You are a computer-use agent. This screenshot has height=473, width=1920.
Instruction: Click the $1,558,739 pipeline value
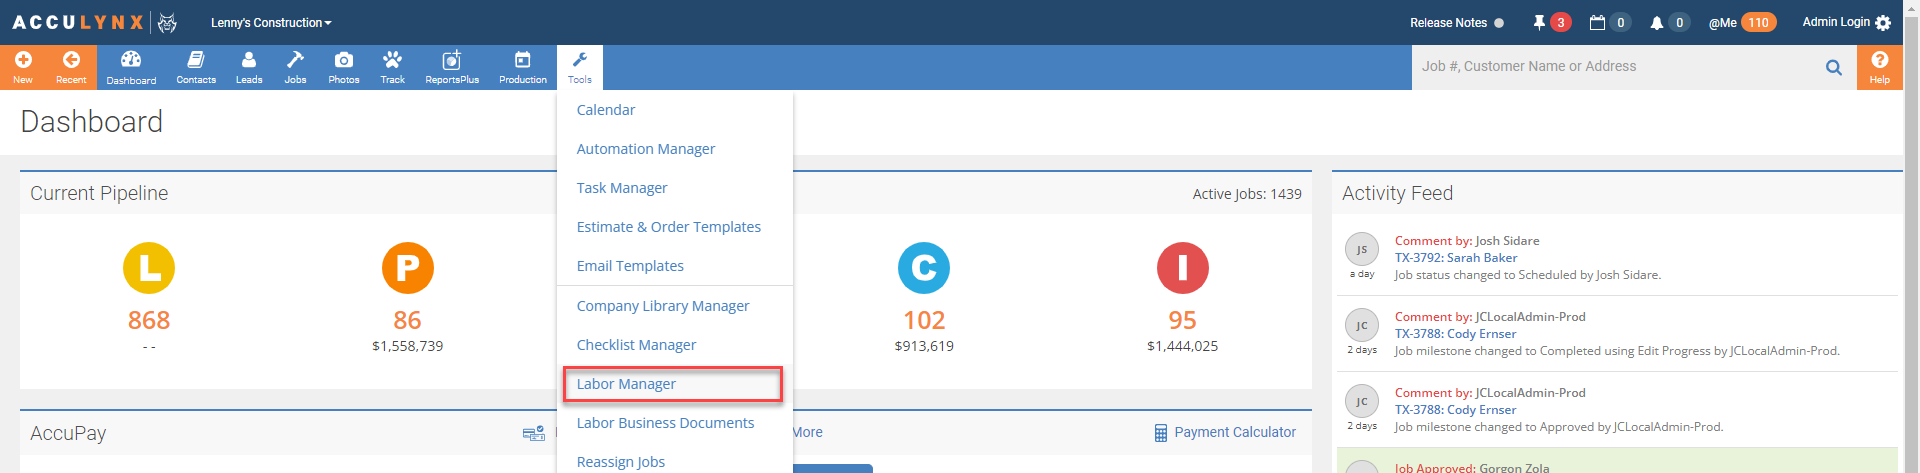pos(407,346)
